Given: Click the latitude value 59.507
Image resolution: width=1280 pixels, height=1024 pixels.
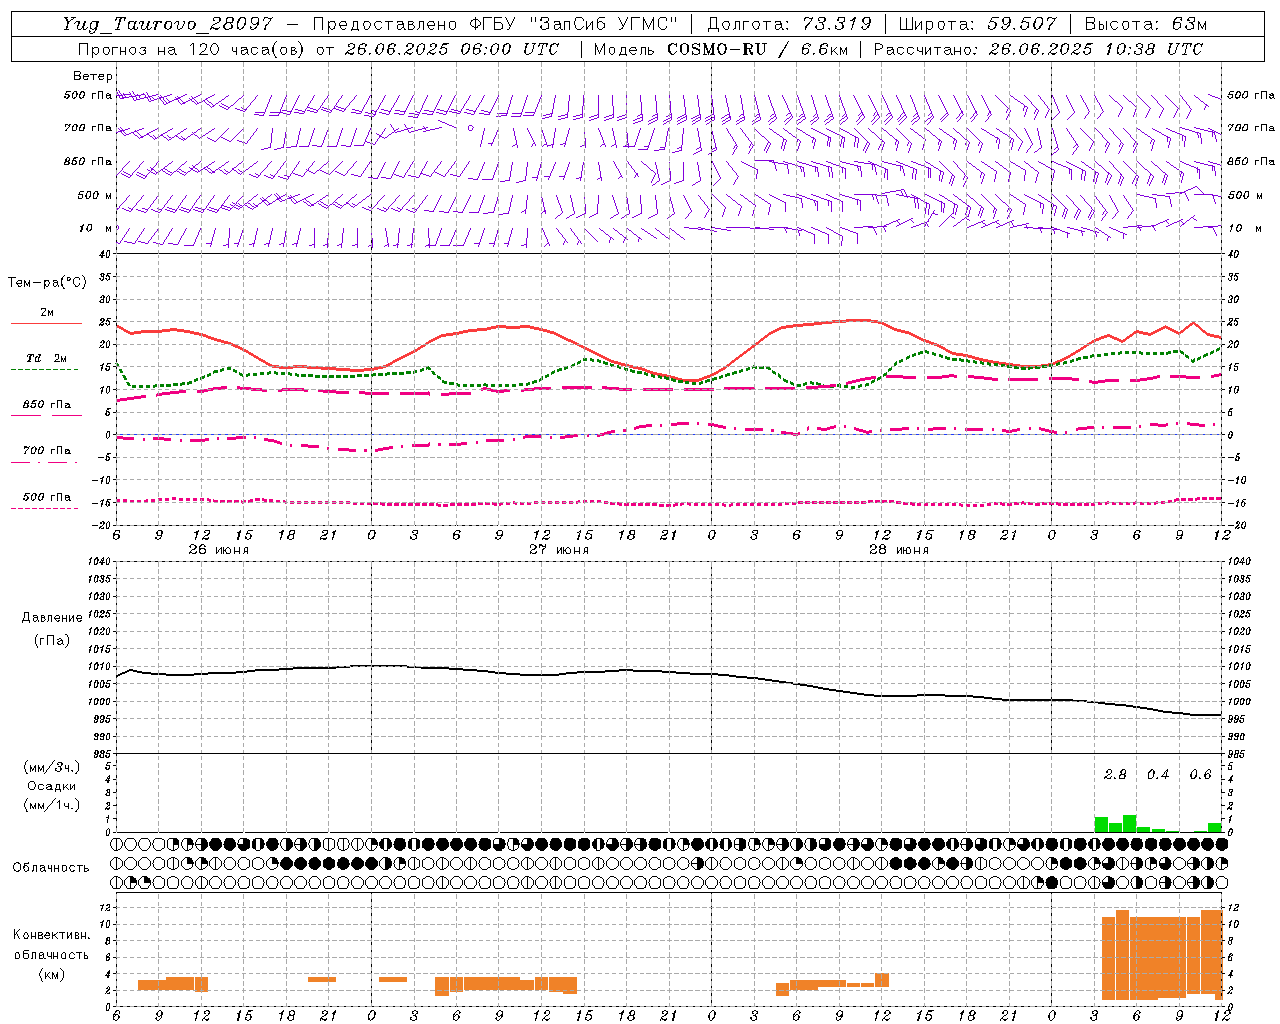Looking at the screenshot, I should click(x=1021, y=24).
